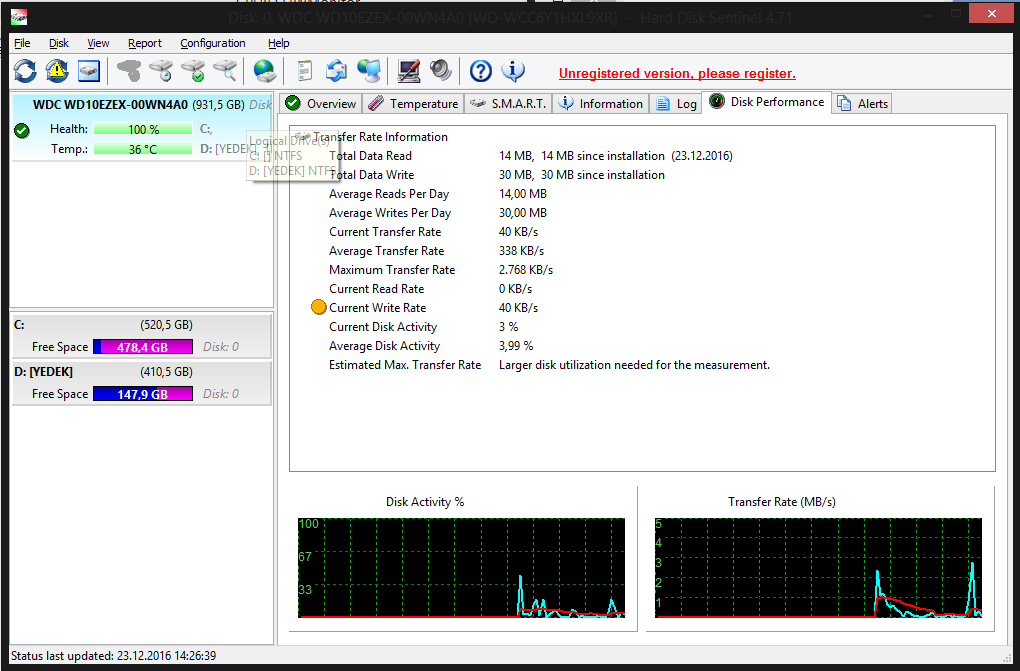The width and height of the screenshot is (1020, 671).
Task: Click the disk with green checkmark icon
Action: coord(193,70)
